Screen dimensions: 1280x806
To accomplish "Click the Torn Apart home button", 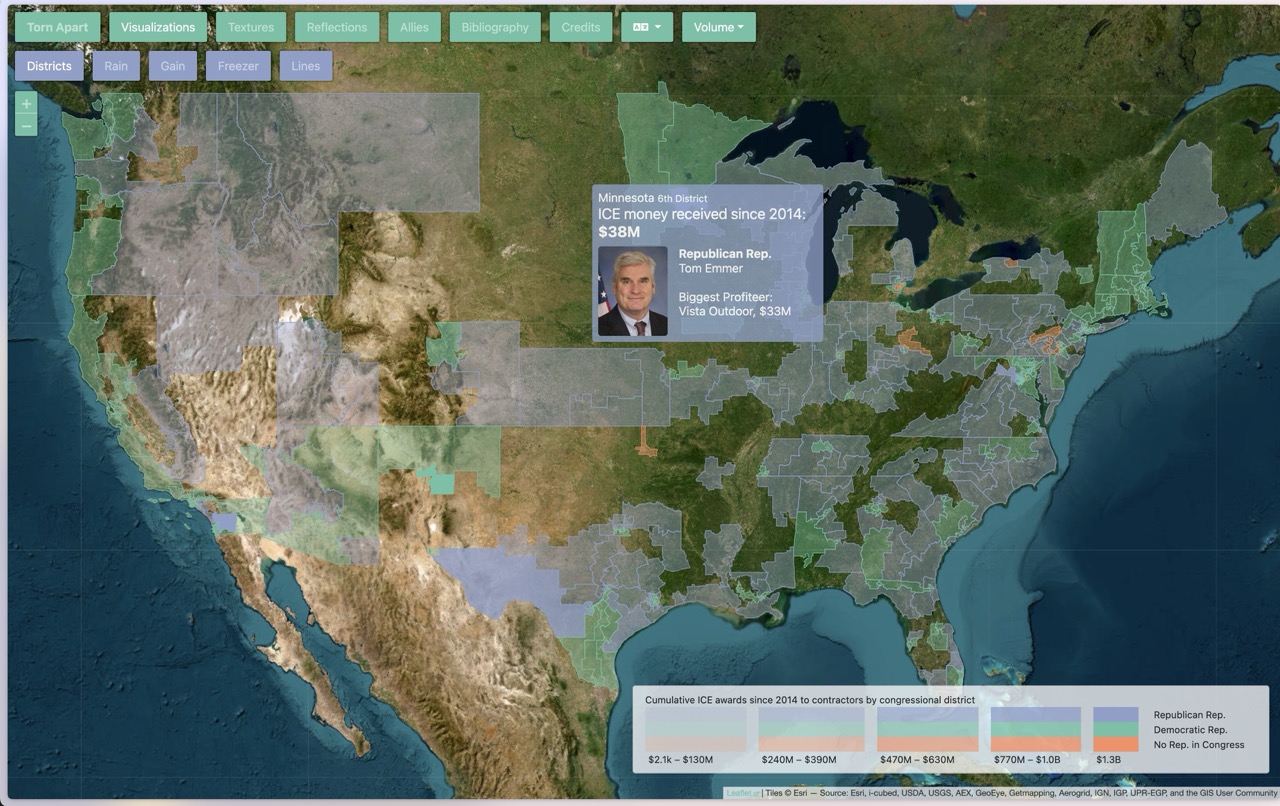I will click(x=57, y=27).
